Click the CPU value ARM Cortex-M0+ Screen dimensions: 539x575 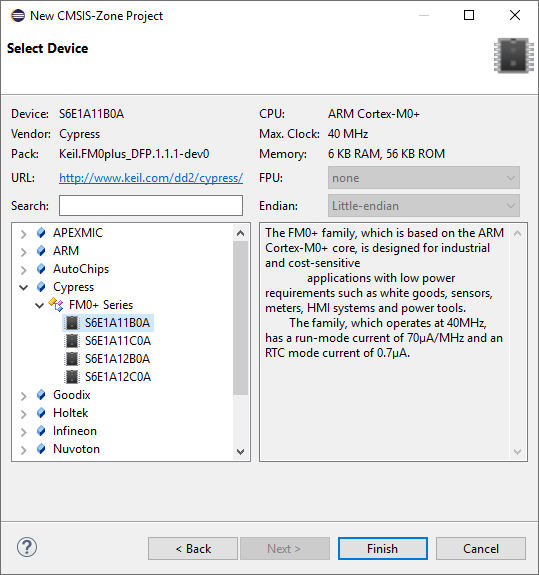tap(374, 114)
